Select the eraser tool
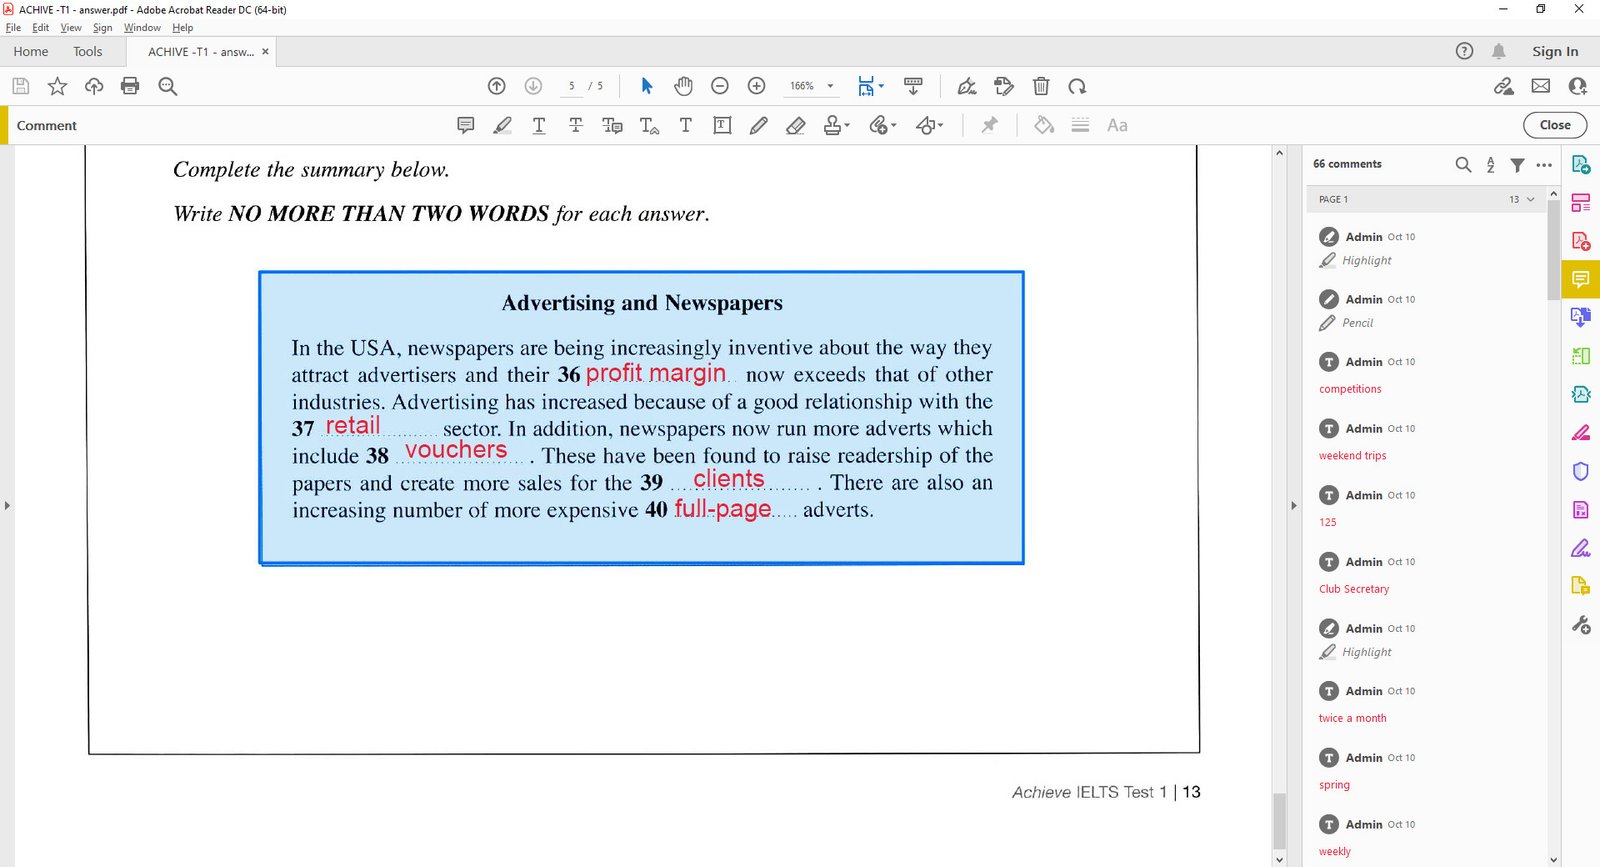1600x867 pixels. coord(795,125)
